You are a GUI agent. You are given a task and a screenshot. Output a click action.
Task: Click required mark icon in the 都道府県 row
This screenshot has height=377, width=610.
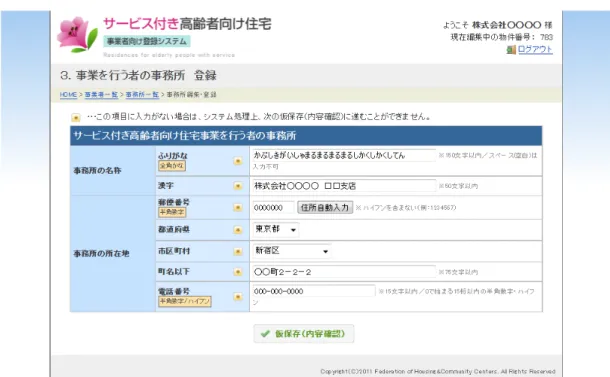pos(238,230)
